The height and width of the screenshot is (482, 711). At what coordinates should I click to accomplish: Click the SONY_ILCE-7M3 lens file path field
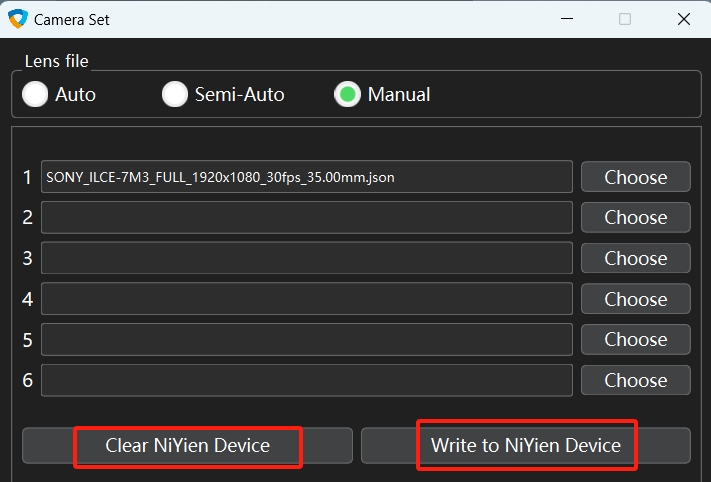pyautogui.click(x=307, y=177)
